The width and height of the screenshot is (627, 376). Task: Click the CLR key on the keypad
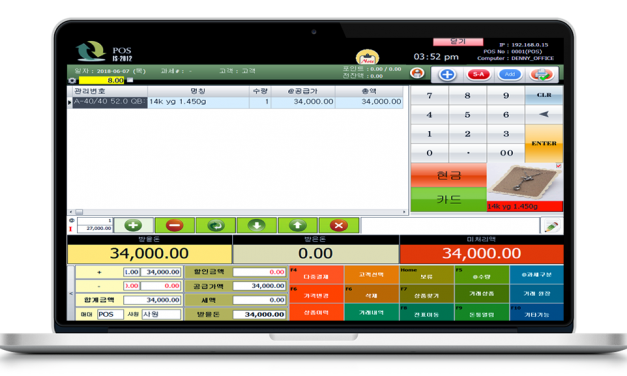pyautogui.click(x=544, y=95)
